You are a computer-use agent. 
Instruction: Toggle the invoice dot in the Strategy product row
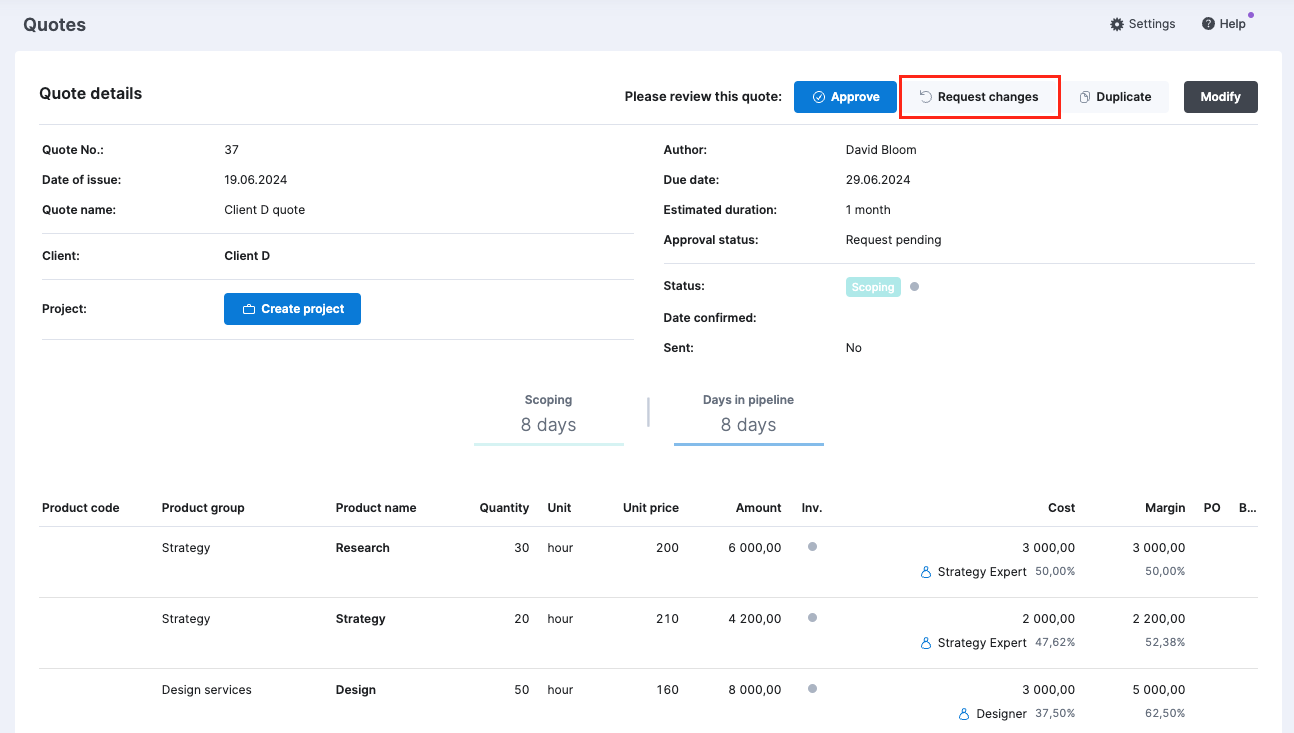click(812, 618)
